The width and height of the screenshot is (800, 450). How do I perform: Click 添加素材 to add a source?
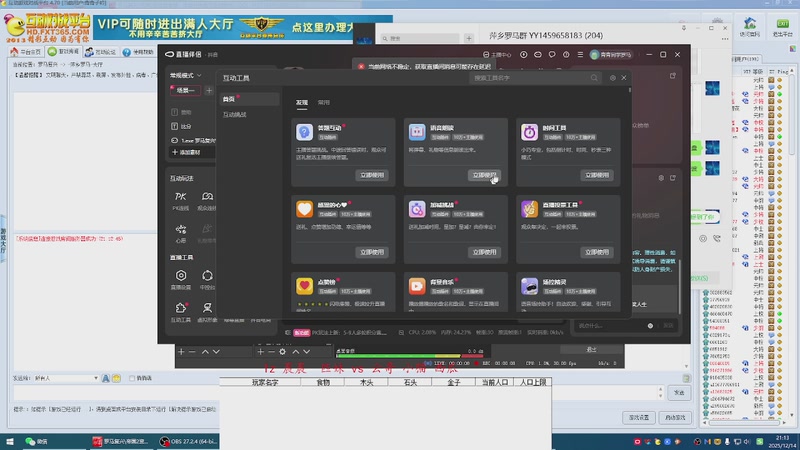tap(187, 153)
